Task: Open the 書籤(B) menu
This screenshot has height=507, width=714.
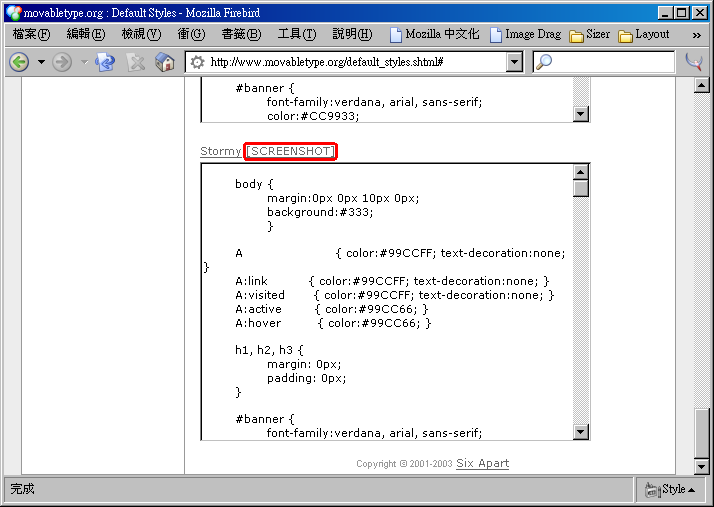Action: pyautogui.click(x=241, y=34)
